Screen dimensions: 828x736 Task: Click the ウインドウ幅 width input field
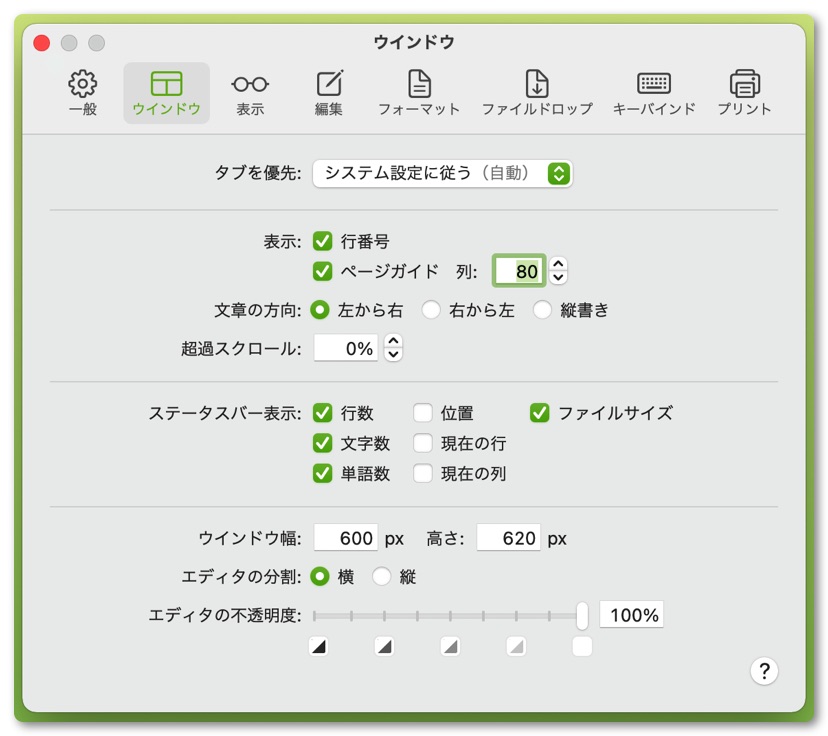pos(346,538)
